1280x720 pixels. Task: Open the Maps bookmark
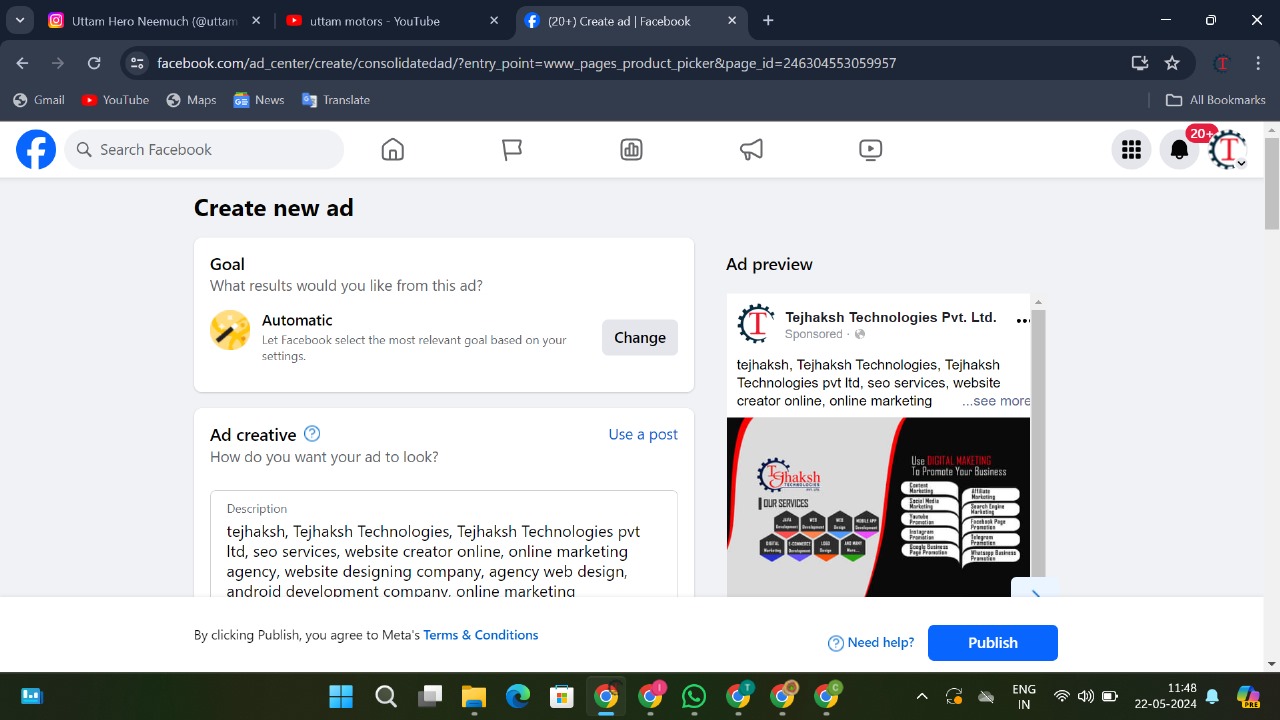191,100
